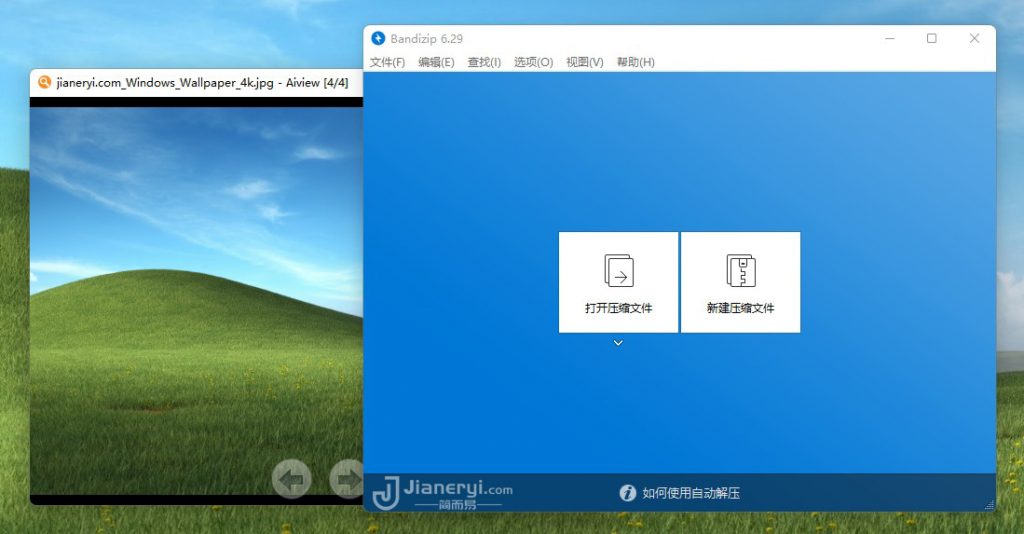
Task: Go to previous image in Aiview
Action: click(x=291, y=479)
